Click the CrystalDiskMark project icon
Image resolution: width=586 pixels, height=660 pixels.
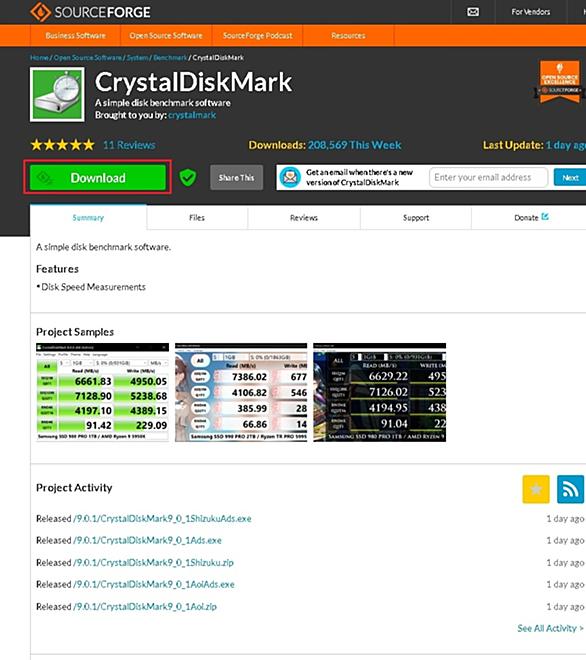(57, 95)
